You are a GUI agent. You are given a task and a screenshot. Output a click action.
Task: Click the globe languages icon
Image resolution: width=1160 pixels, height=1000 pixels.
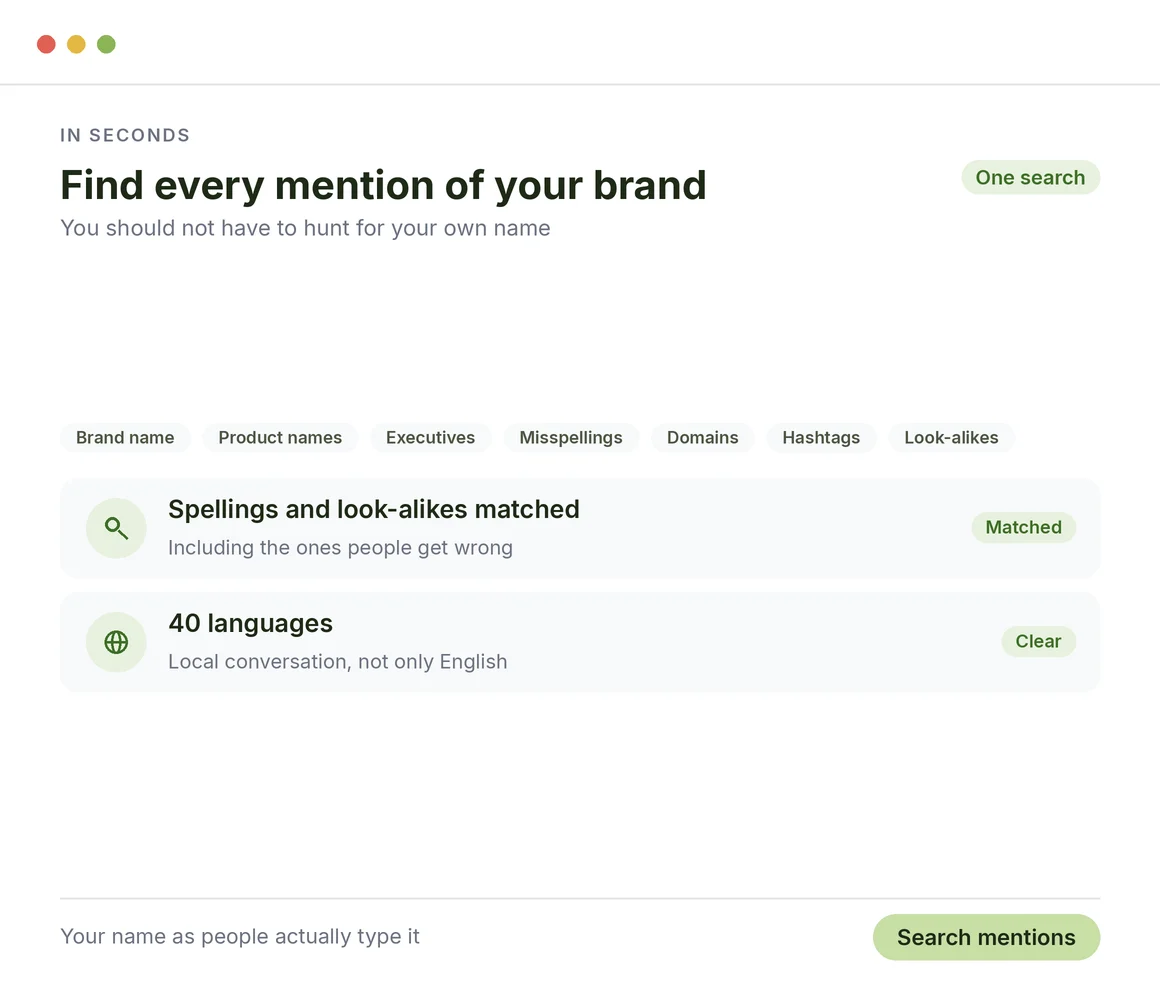click(116, 642)
